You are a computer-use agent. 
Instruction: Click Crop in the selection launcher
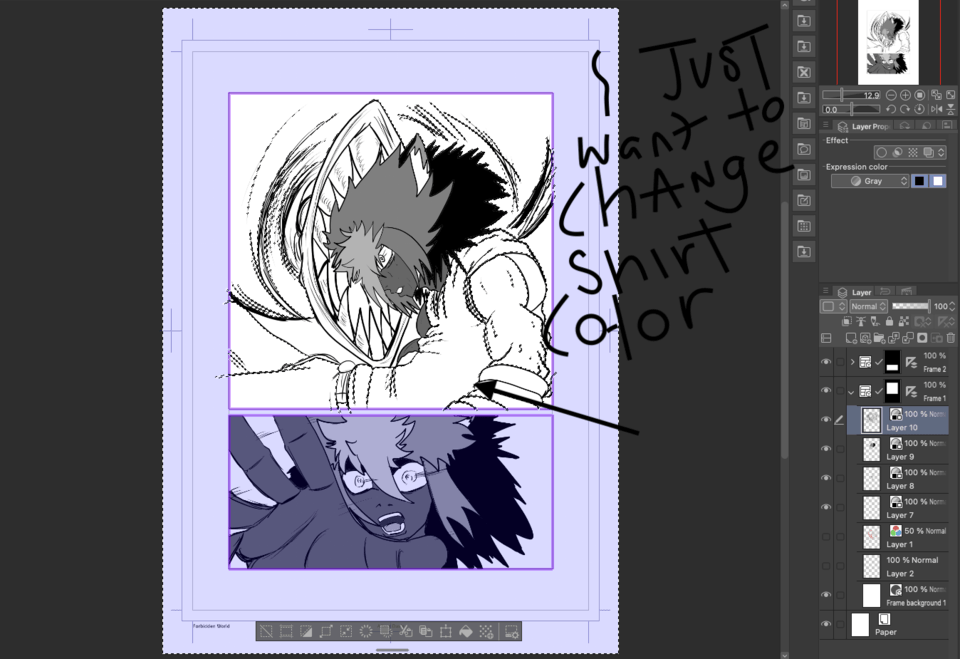click(x=286, y=631)
